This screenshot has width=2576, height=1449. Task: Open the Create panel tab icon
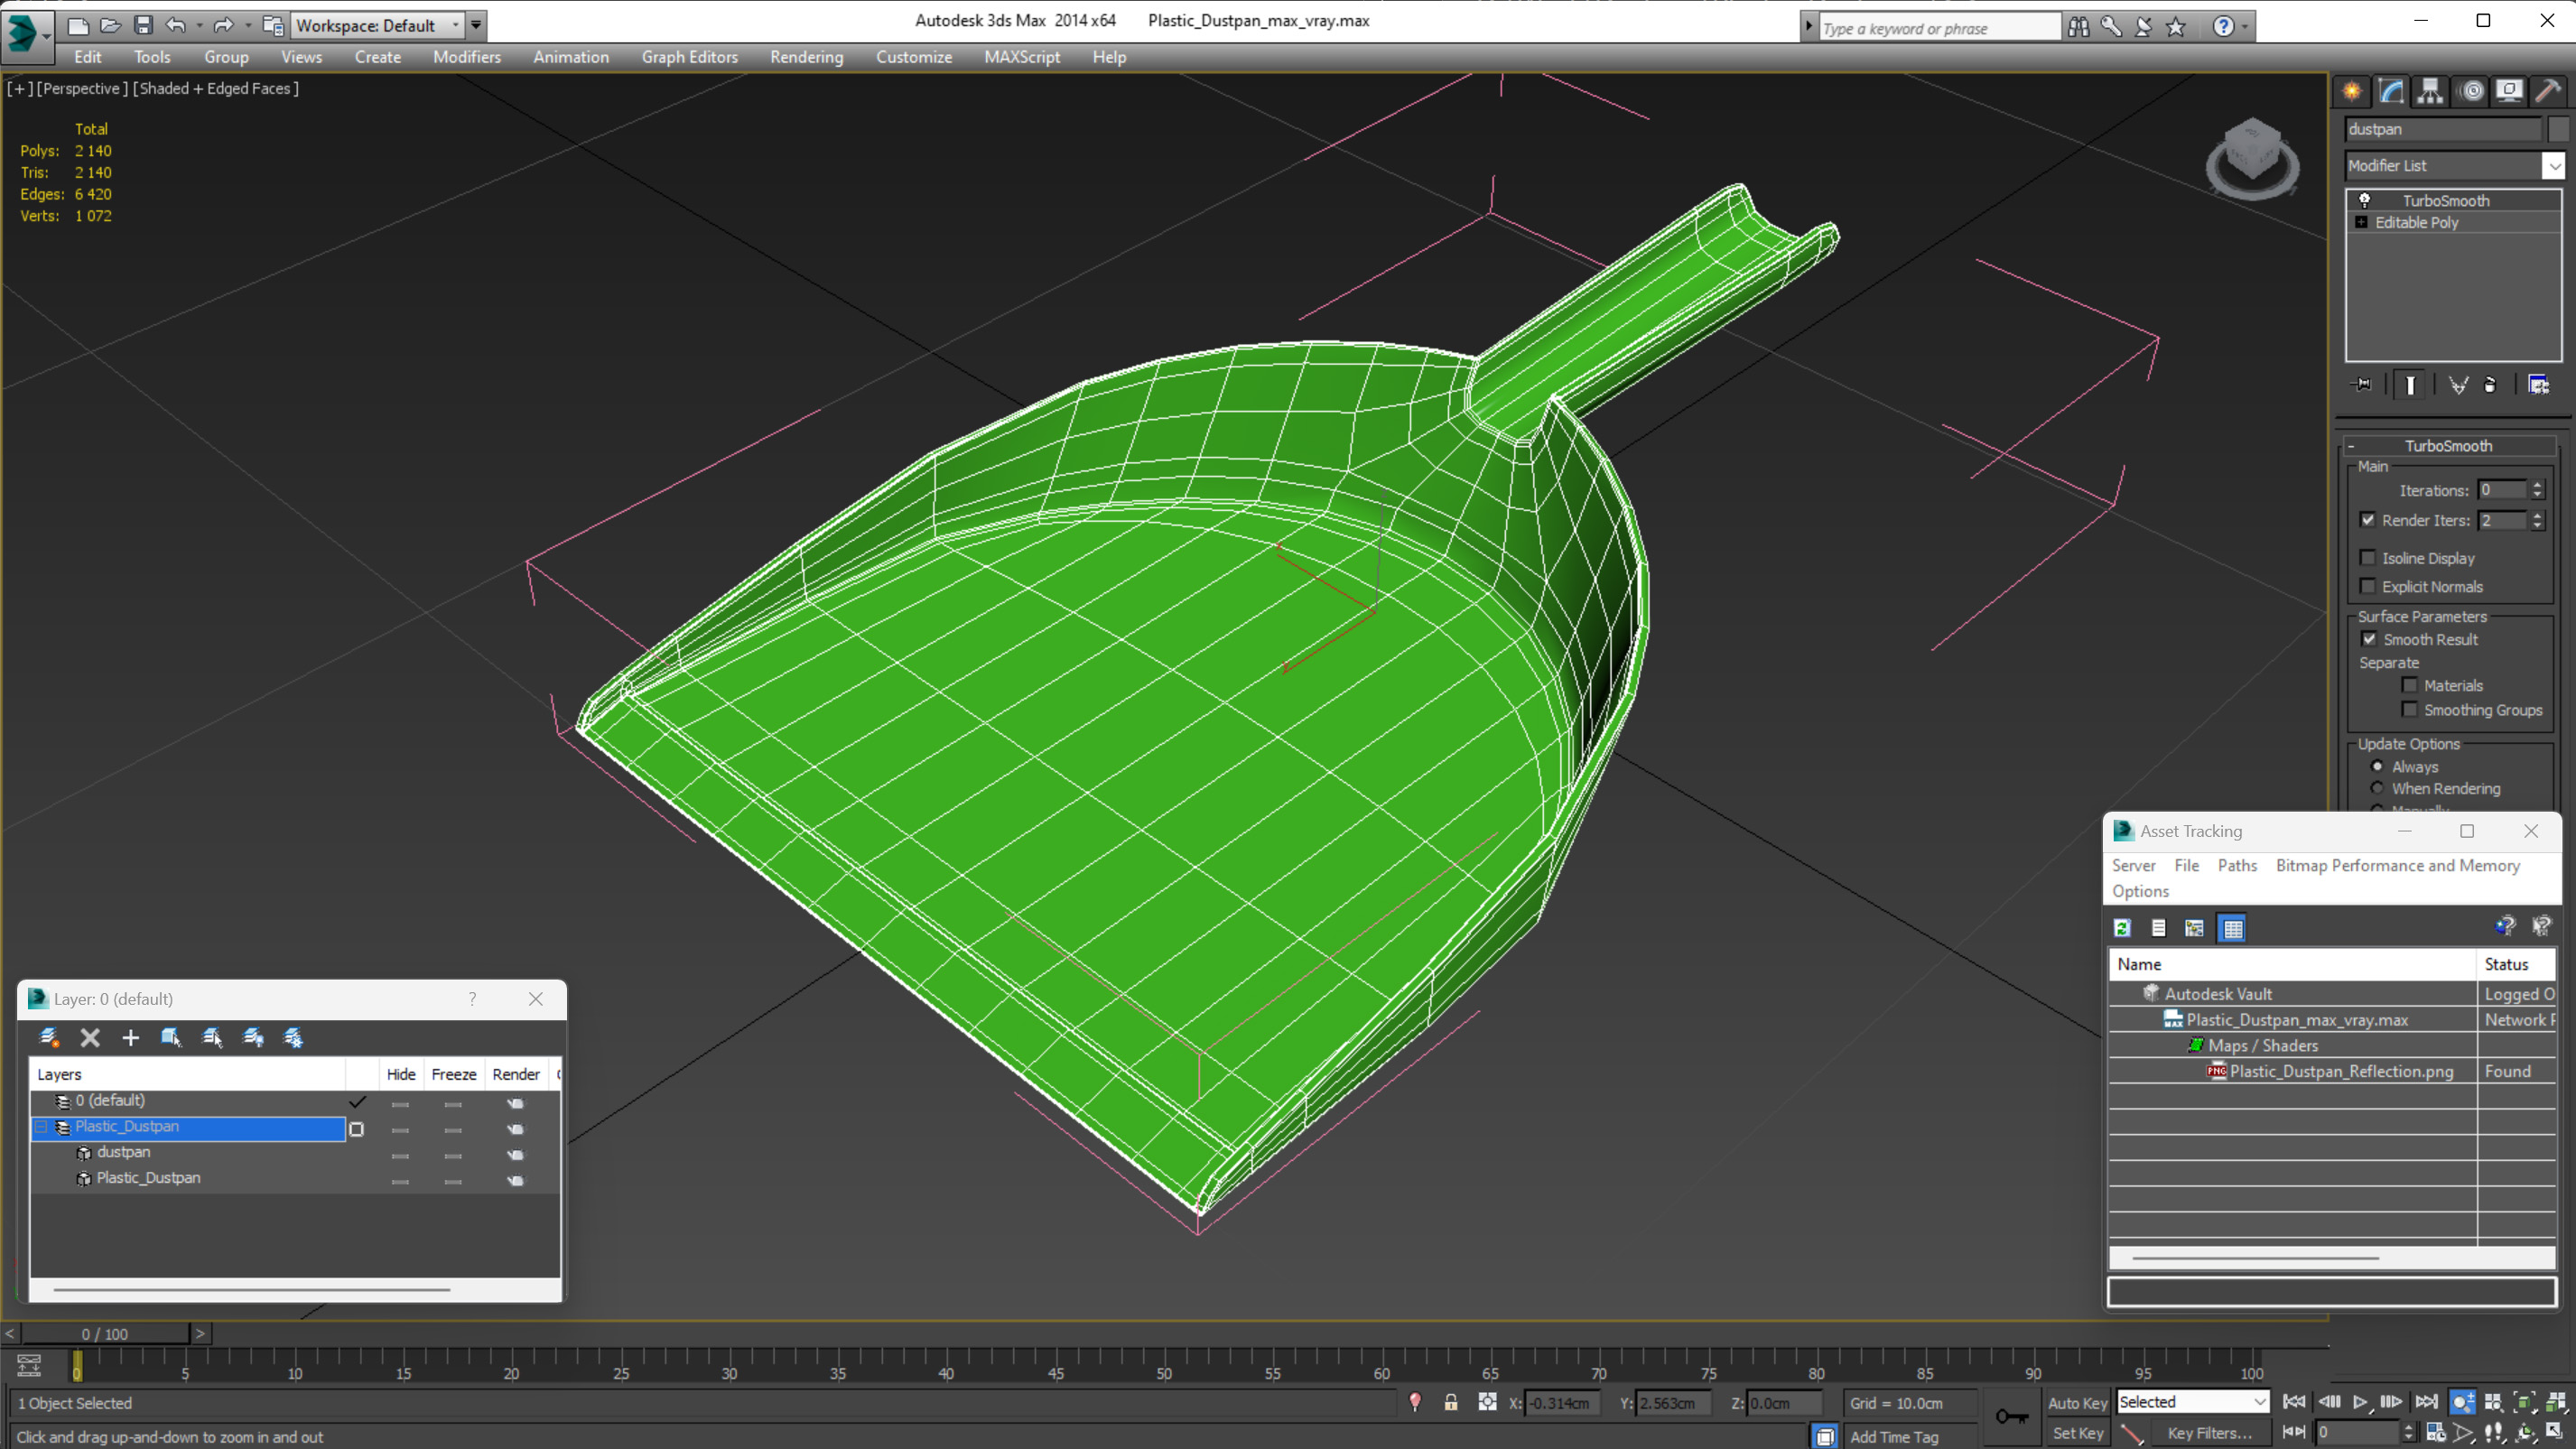pos(2351,91)
